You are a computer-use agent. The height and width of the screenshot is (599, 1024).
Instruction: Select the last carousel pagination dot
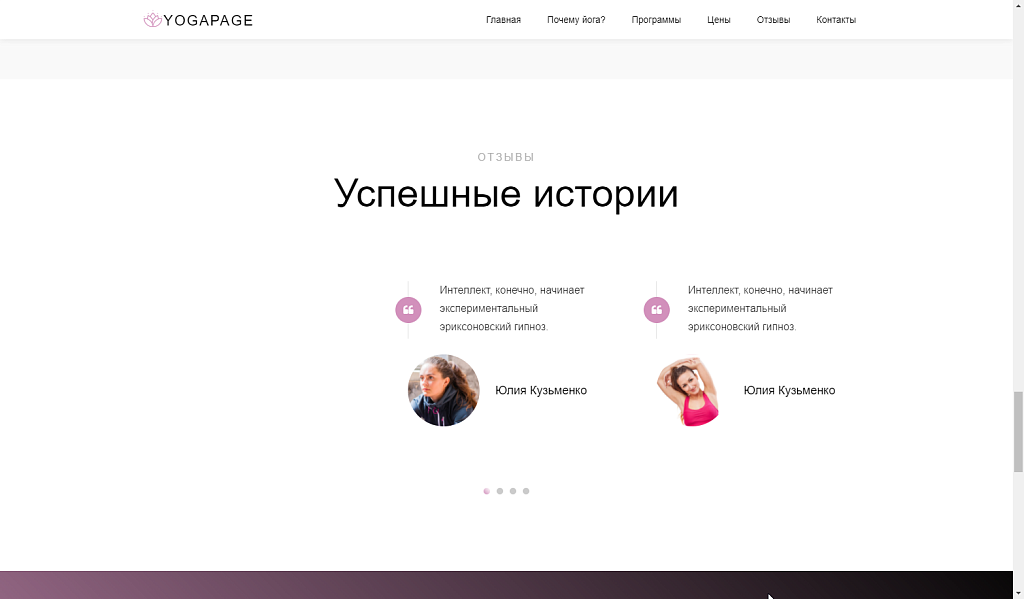pyautogui.click(x=526, y=491)
